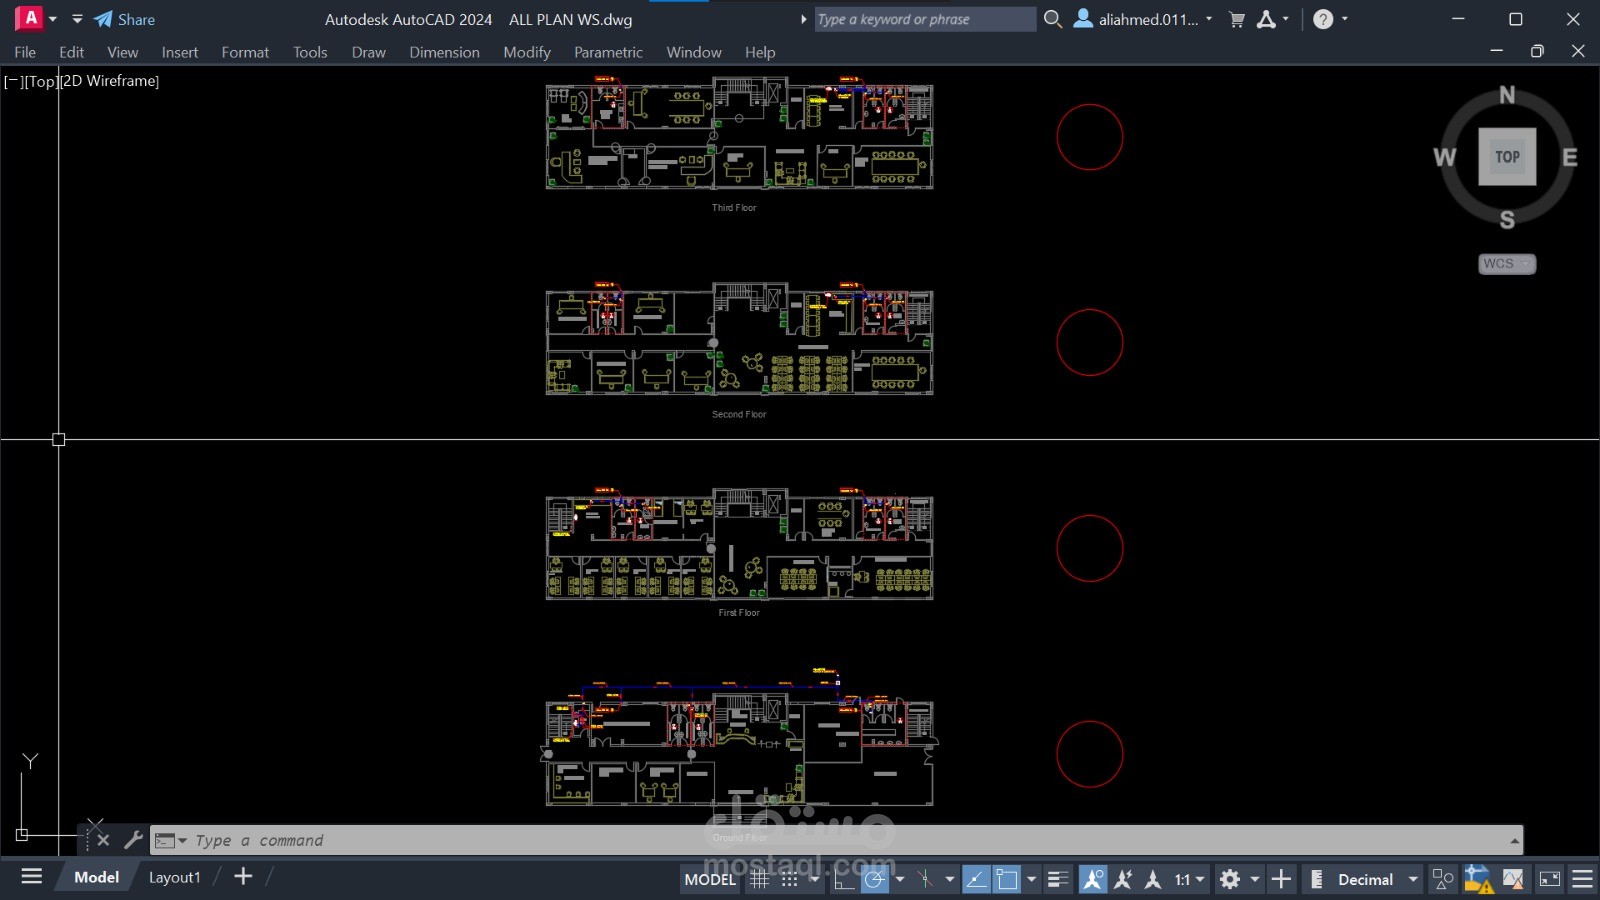Click the Share paper-plane icon
The image size is (1600, 900).
tap(103, 19)
